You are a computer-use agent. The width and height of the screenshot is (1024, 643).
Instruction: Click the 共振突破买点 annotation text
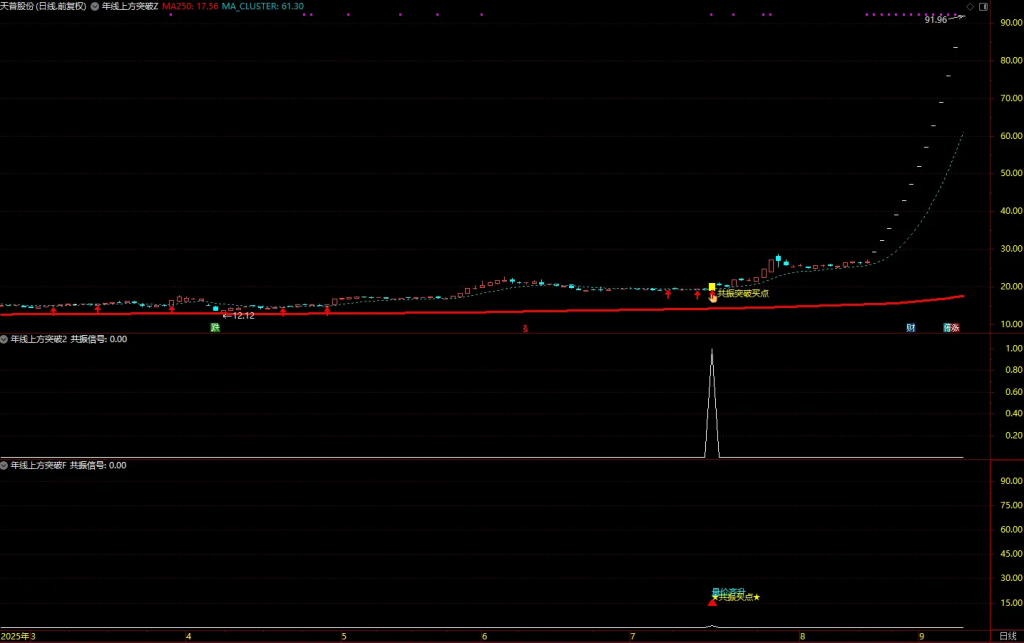pyautogui.click(x=744, y=293)
